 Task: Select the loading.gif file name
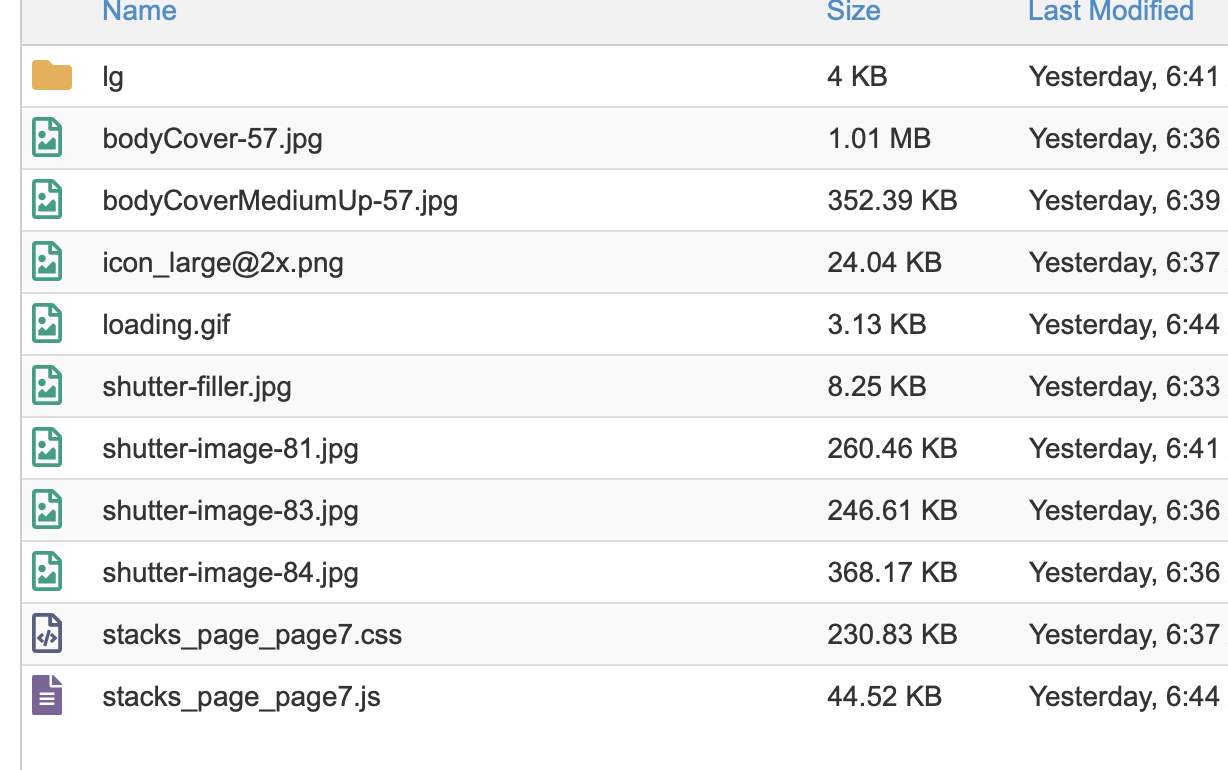[166, 325]
